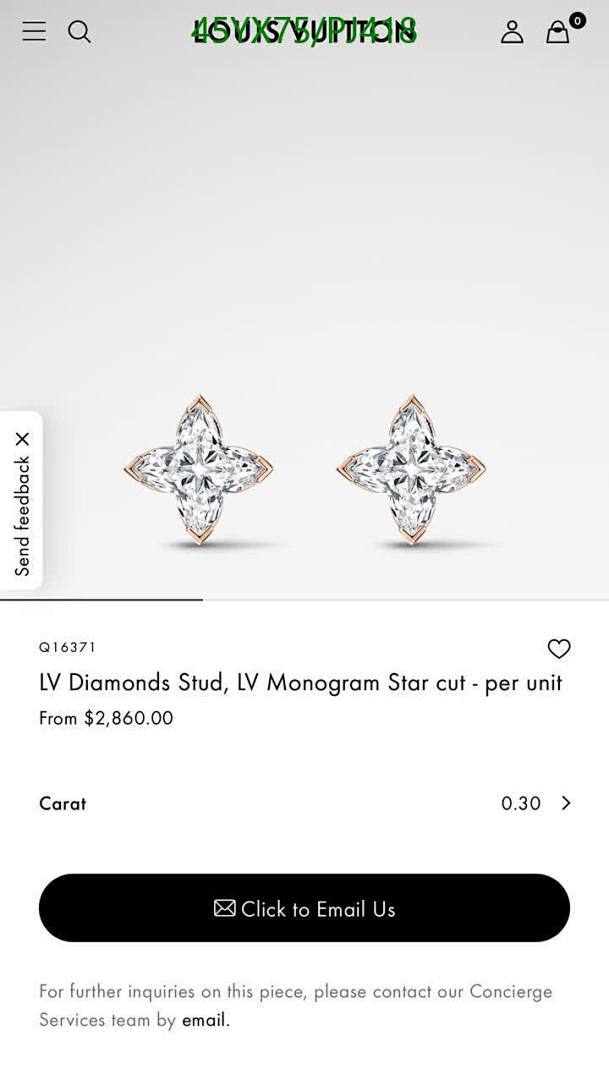The image size is (609, 1080).
Task: Enable feedback mode via Send feedback tab
Action: tap(22, 515)
